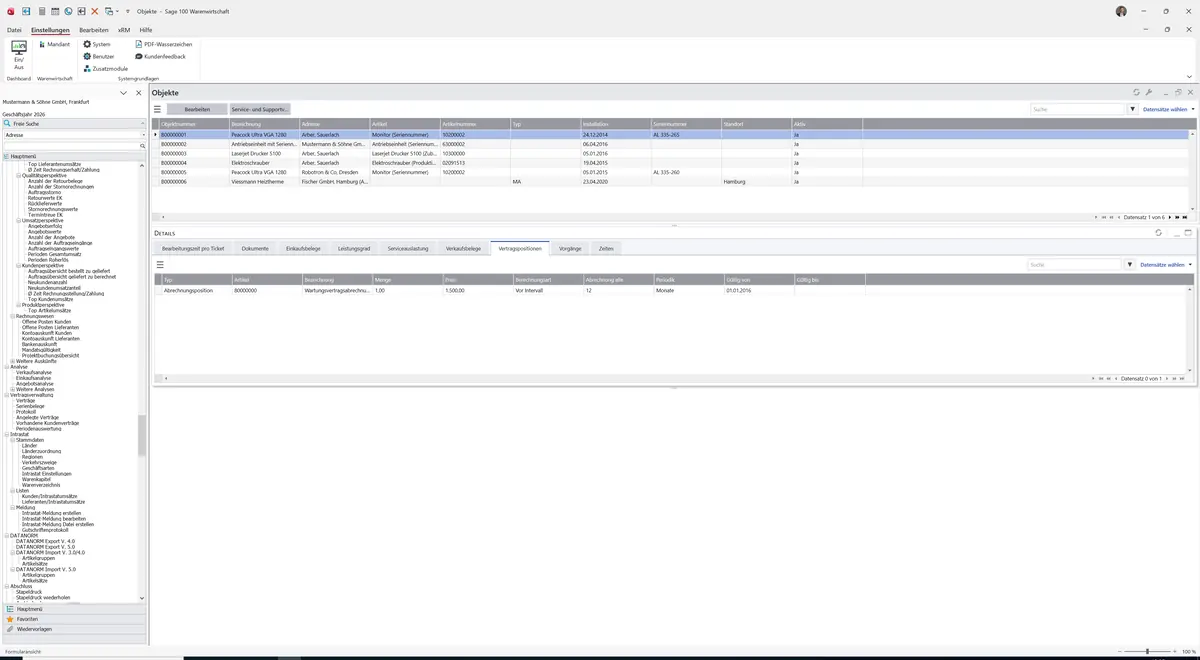Open the hamburger menu in Objekte toolbar

157,109
